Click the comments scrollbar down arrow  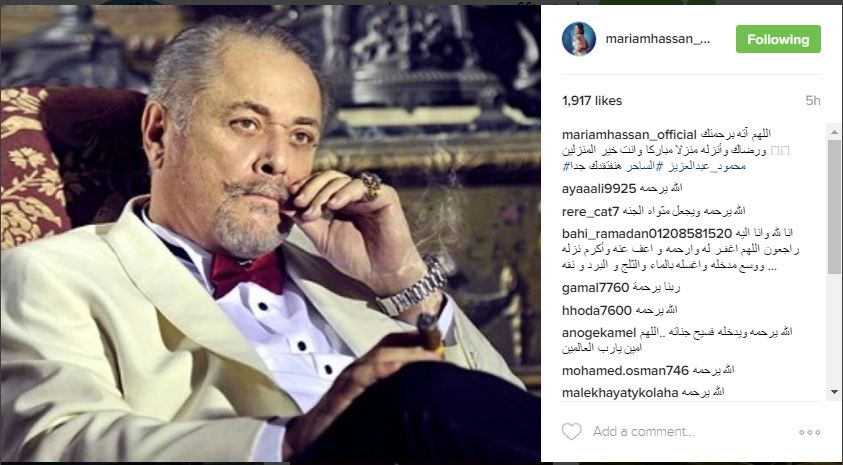tap(834, 392)
